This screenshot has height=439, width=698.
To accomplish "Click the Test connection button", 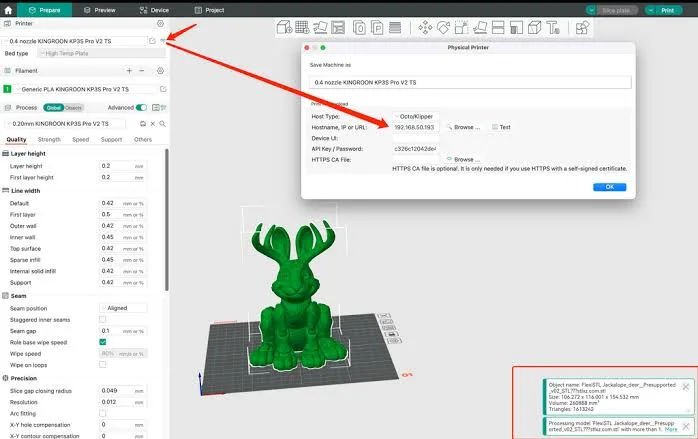I will pyautogui.click(x=501, y=128).
